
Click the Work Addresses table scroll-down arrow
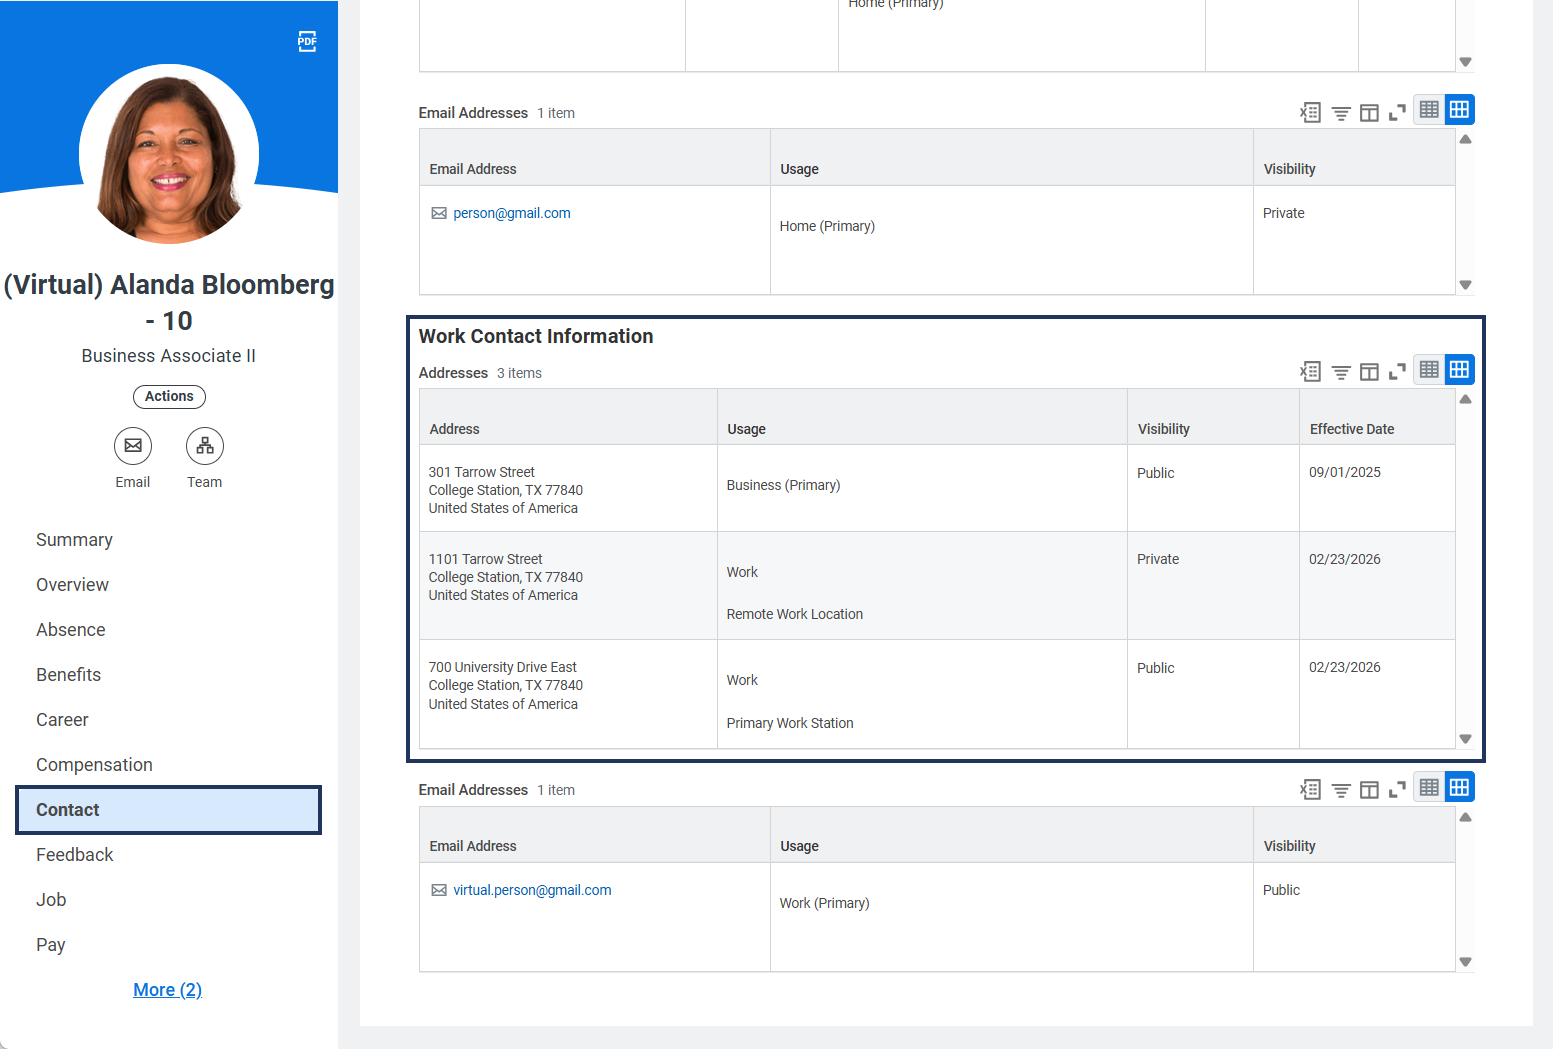1465,739
